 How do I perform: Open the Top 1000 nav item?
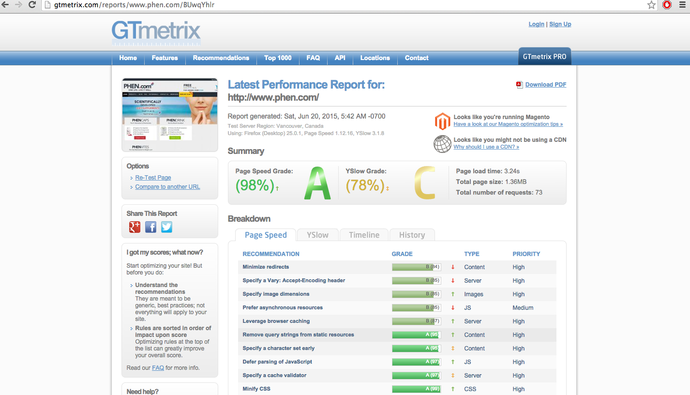[x=278, y=58]
